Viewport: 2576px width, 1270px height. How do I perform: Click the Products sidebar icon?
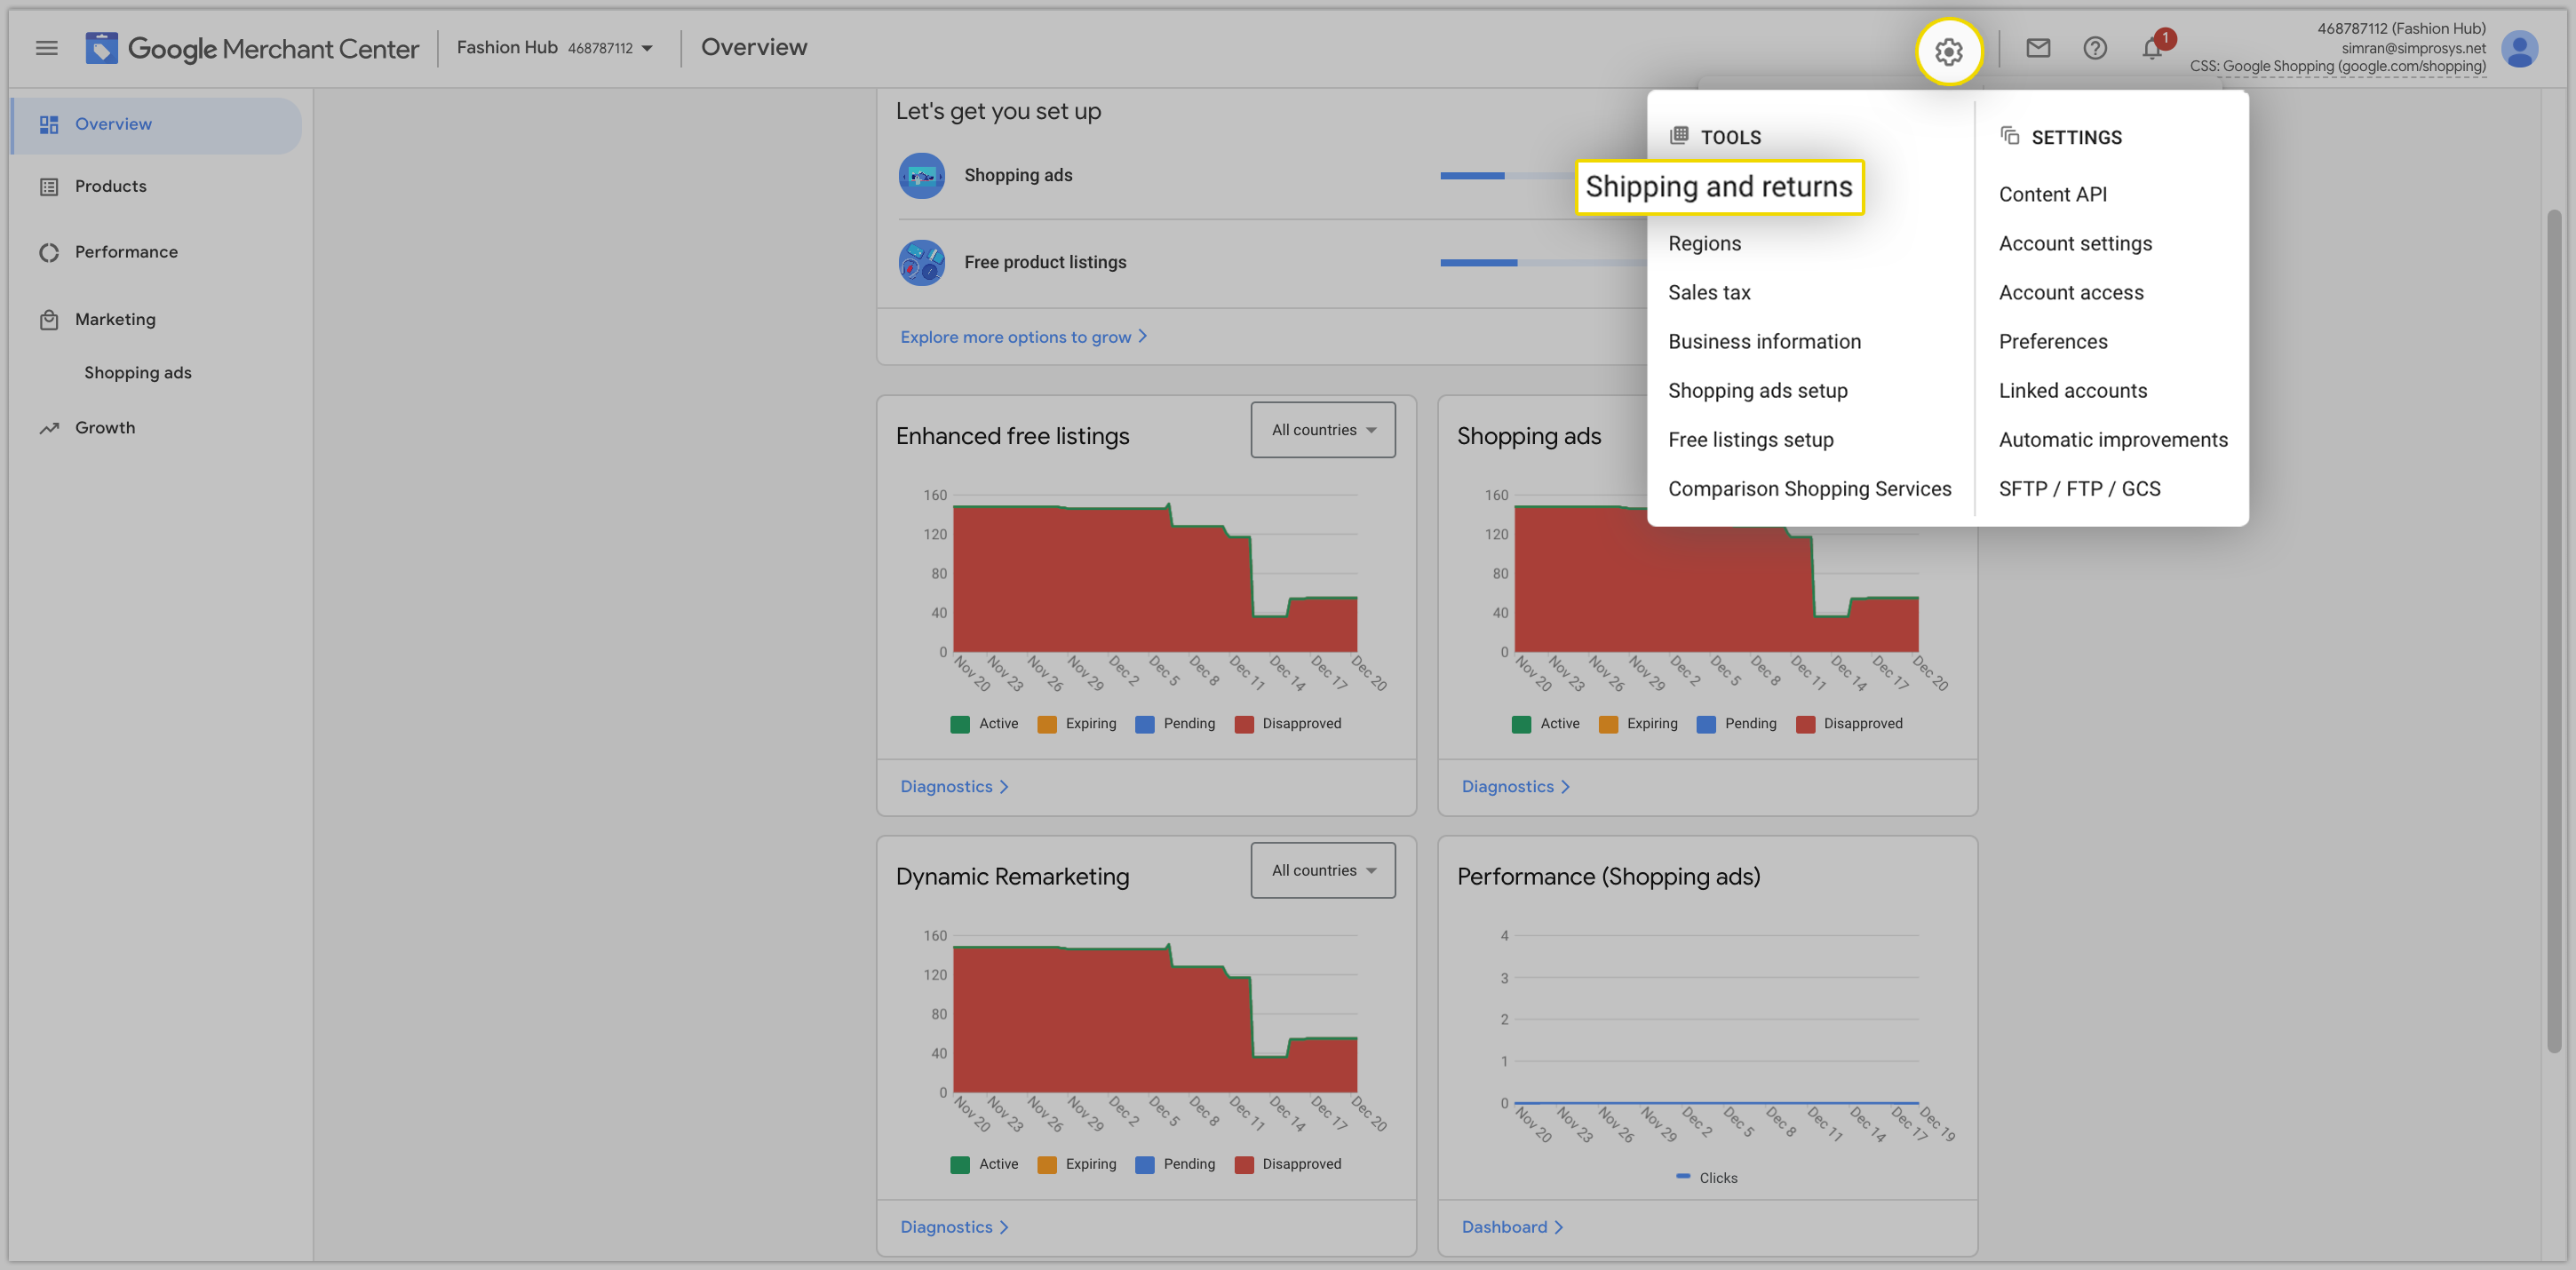[x=48, y=186]
